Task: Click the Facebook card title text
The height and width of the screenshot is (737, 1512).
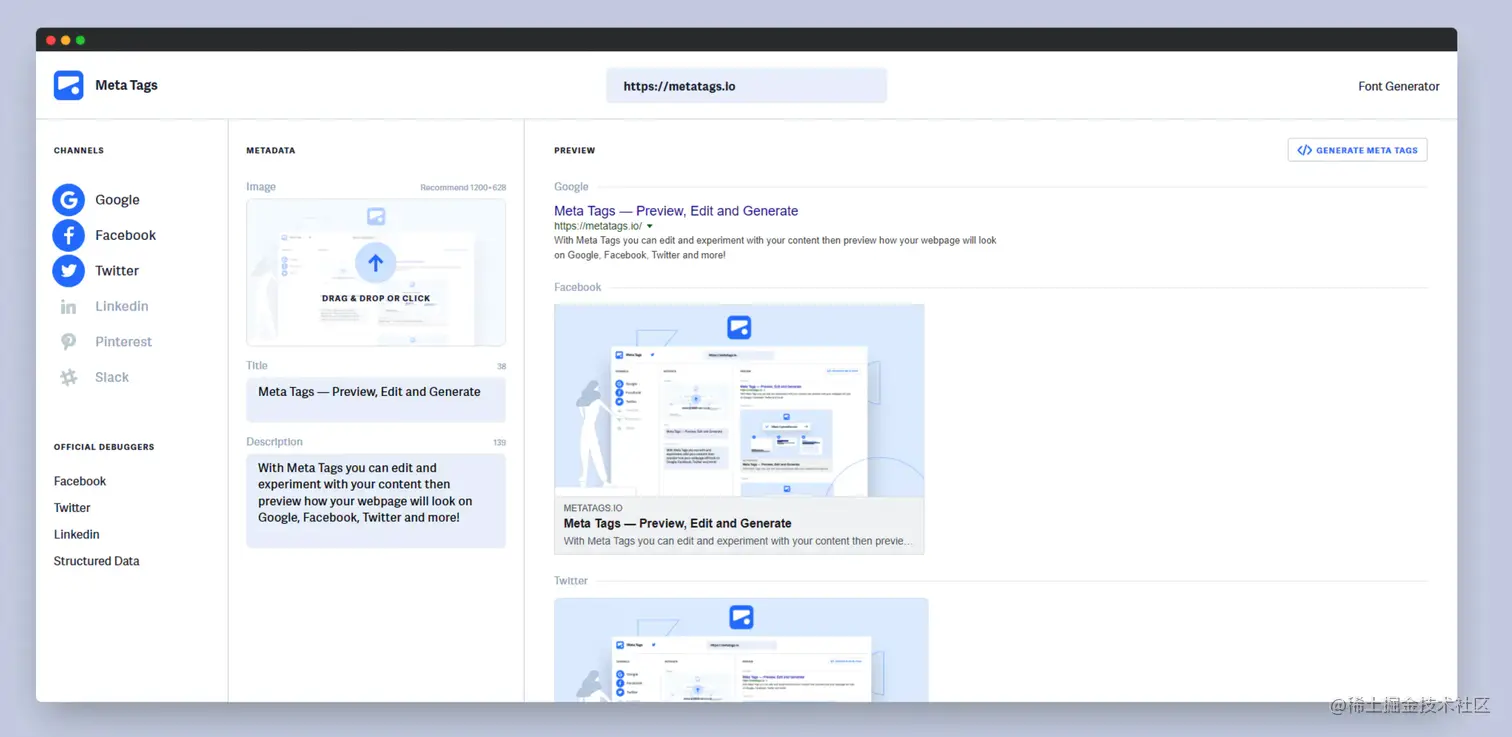Action: pos(677,523)
